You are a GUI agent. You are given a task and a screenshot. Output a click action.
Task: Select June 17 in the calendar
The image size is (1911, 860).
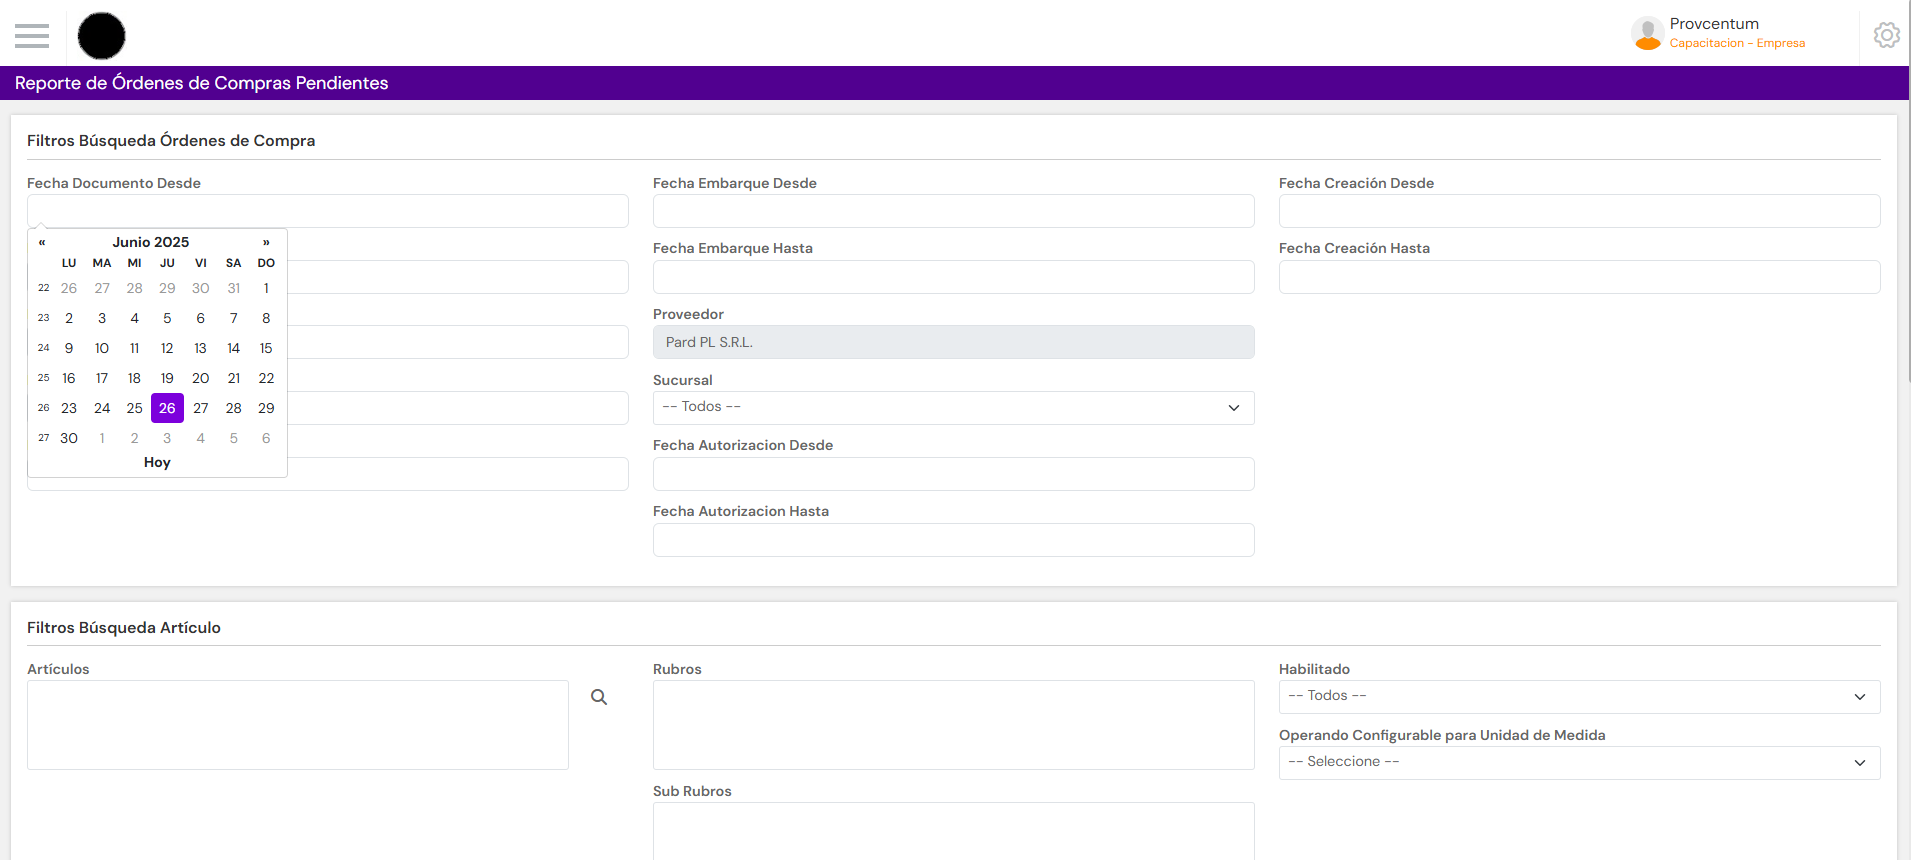102,378
